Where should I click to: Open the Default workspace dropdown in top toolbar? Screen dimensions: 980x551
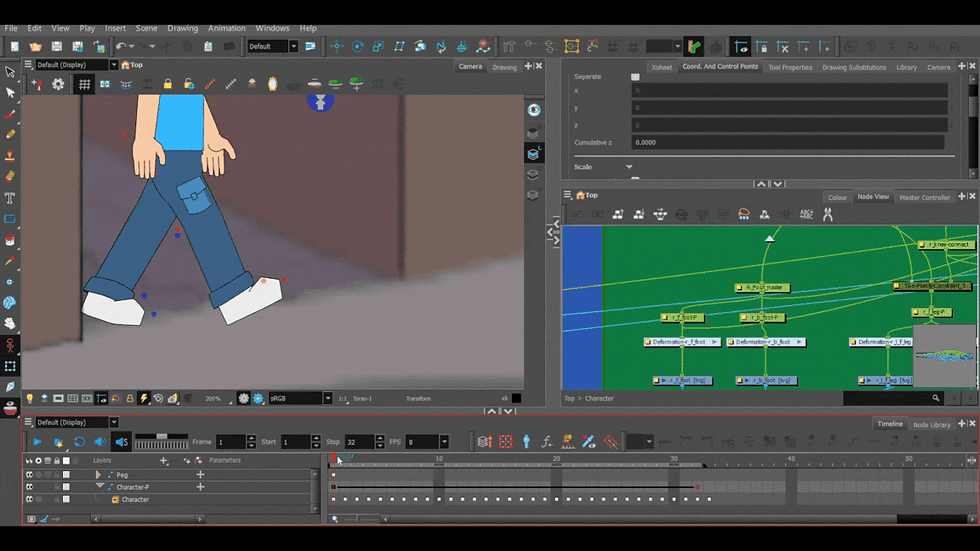click(x=293, y=46)
